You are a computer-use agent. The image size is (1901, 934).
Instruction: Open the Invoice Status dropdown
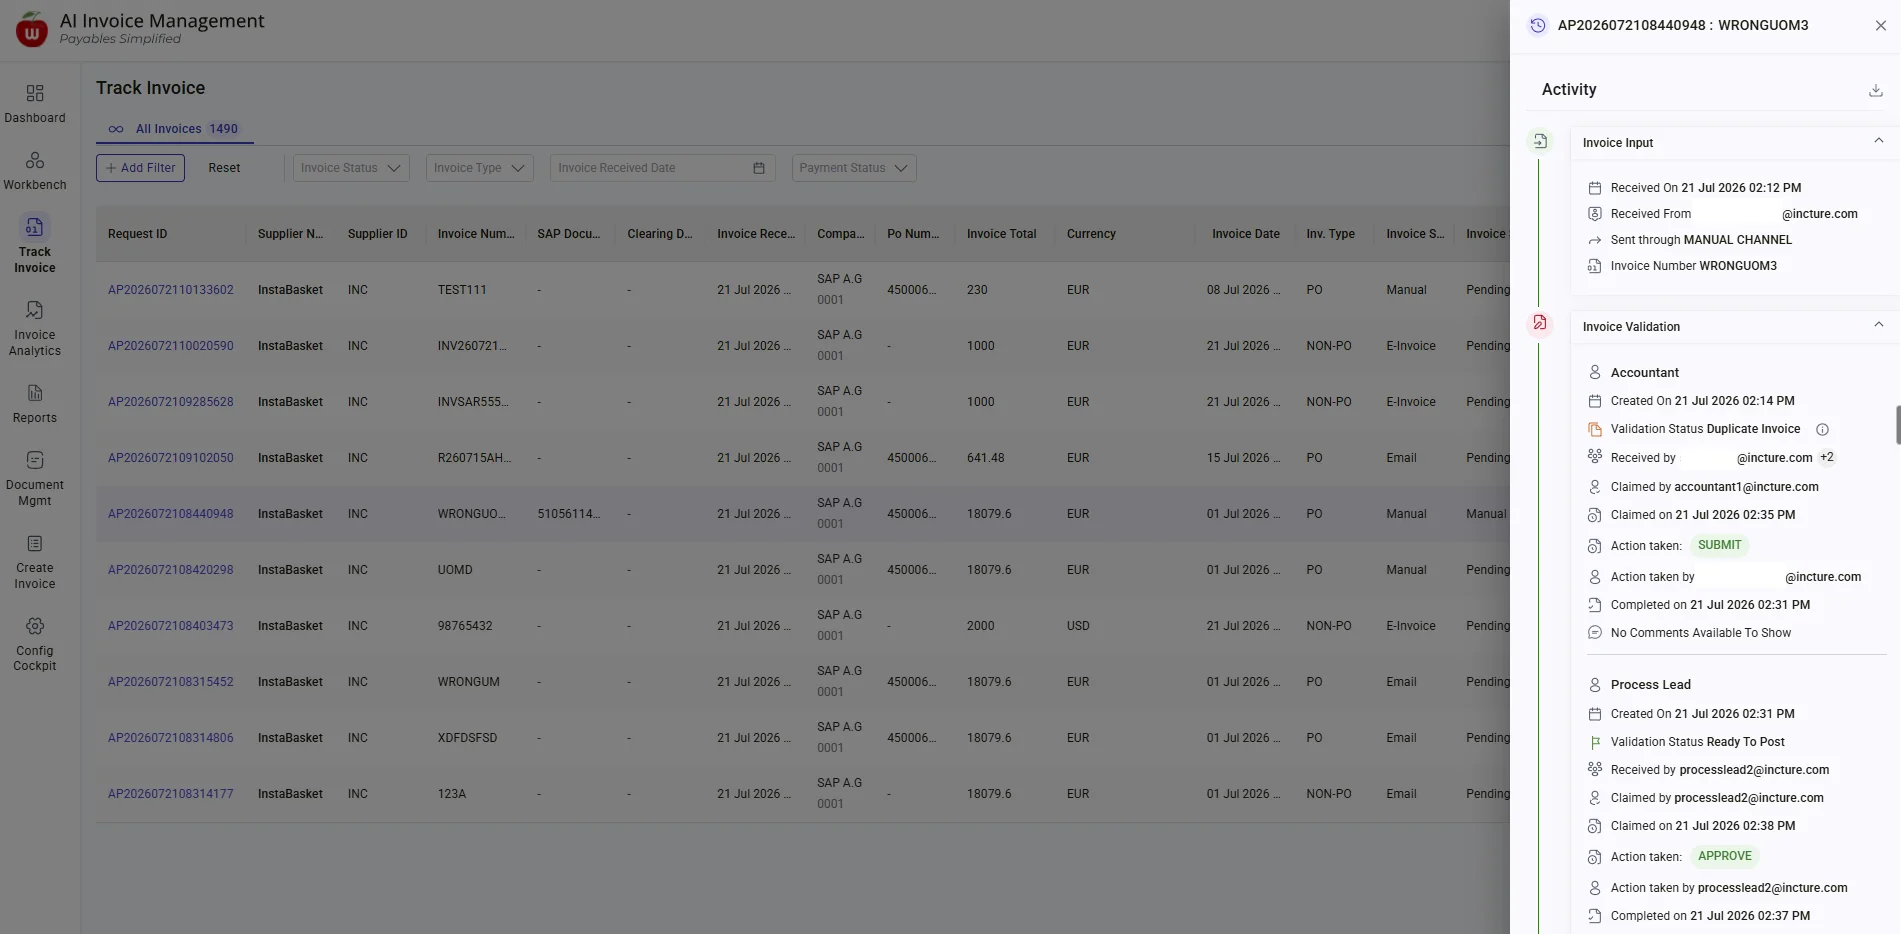(x=351, y=168)
